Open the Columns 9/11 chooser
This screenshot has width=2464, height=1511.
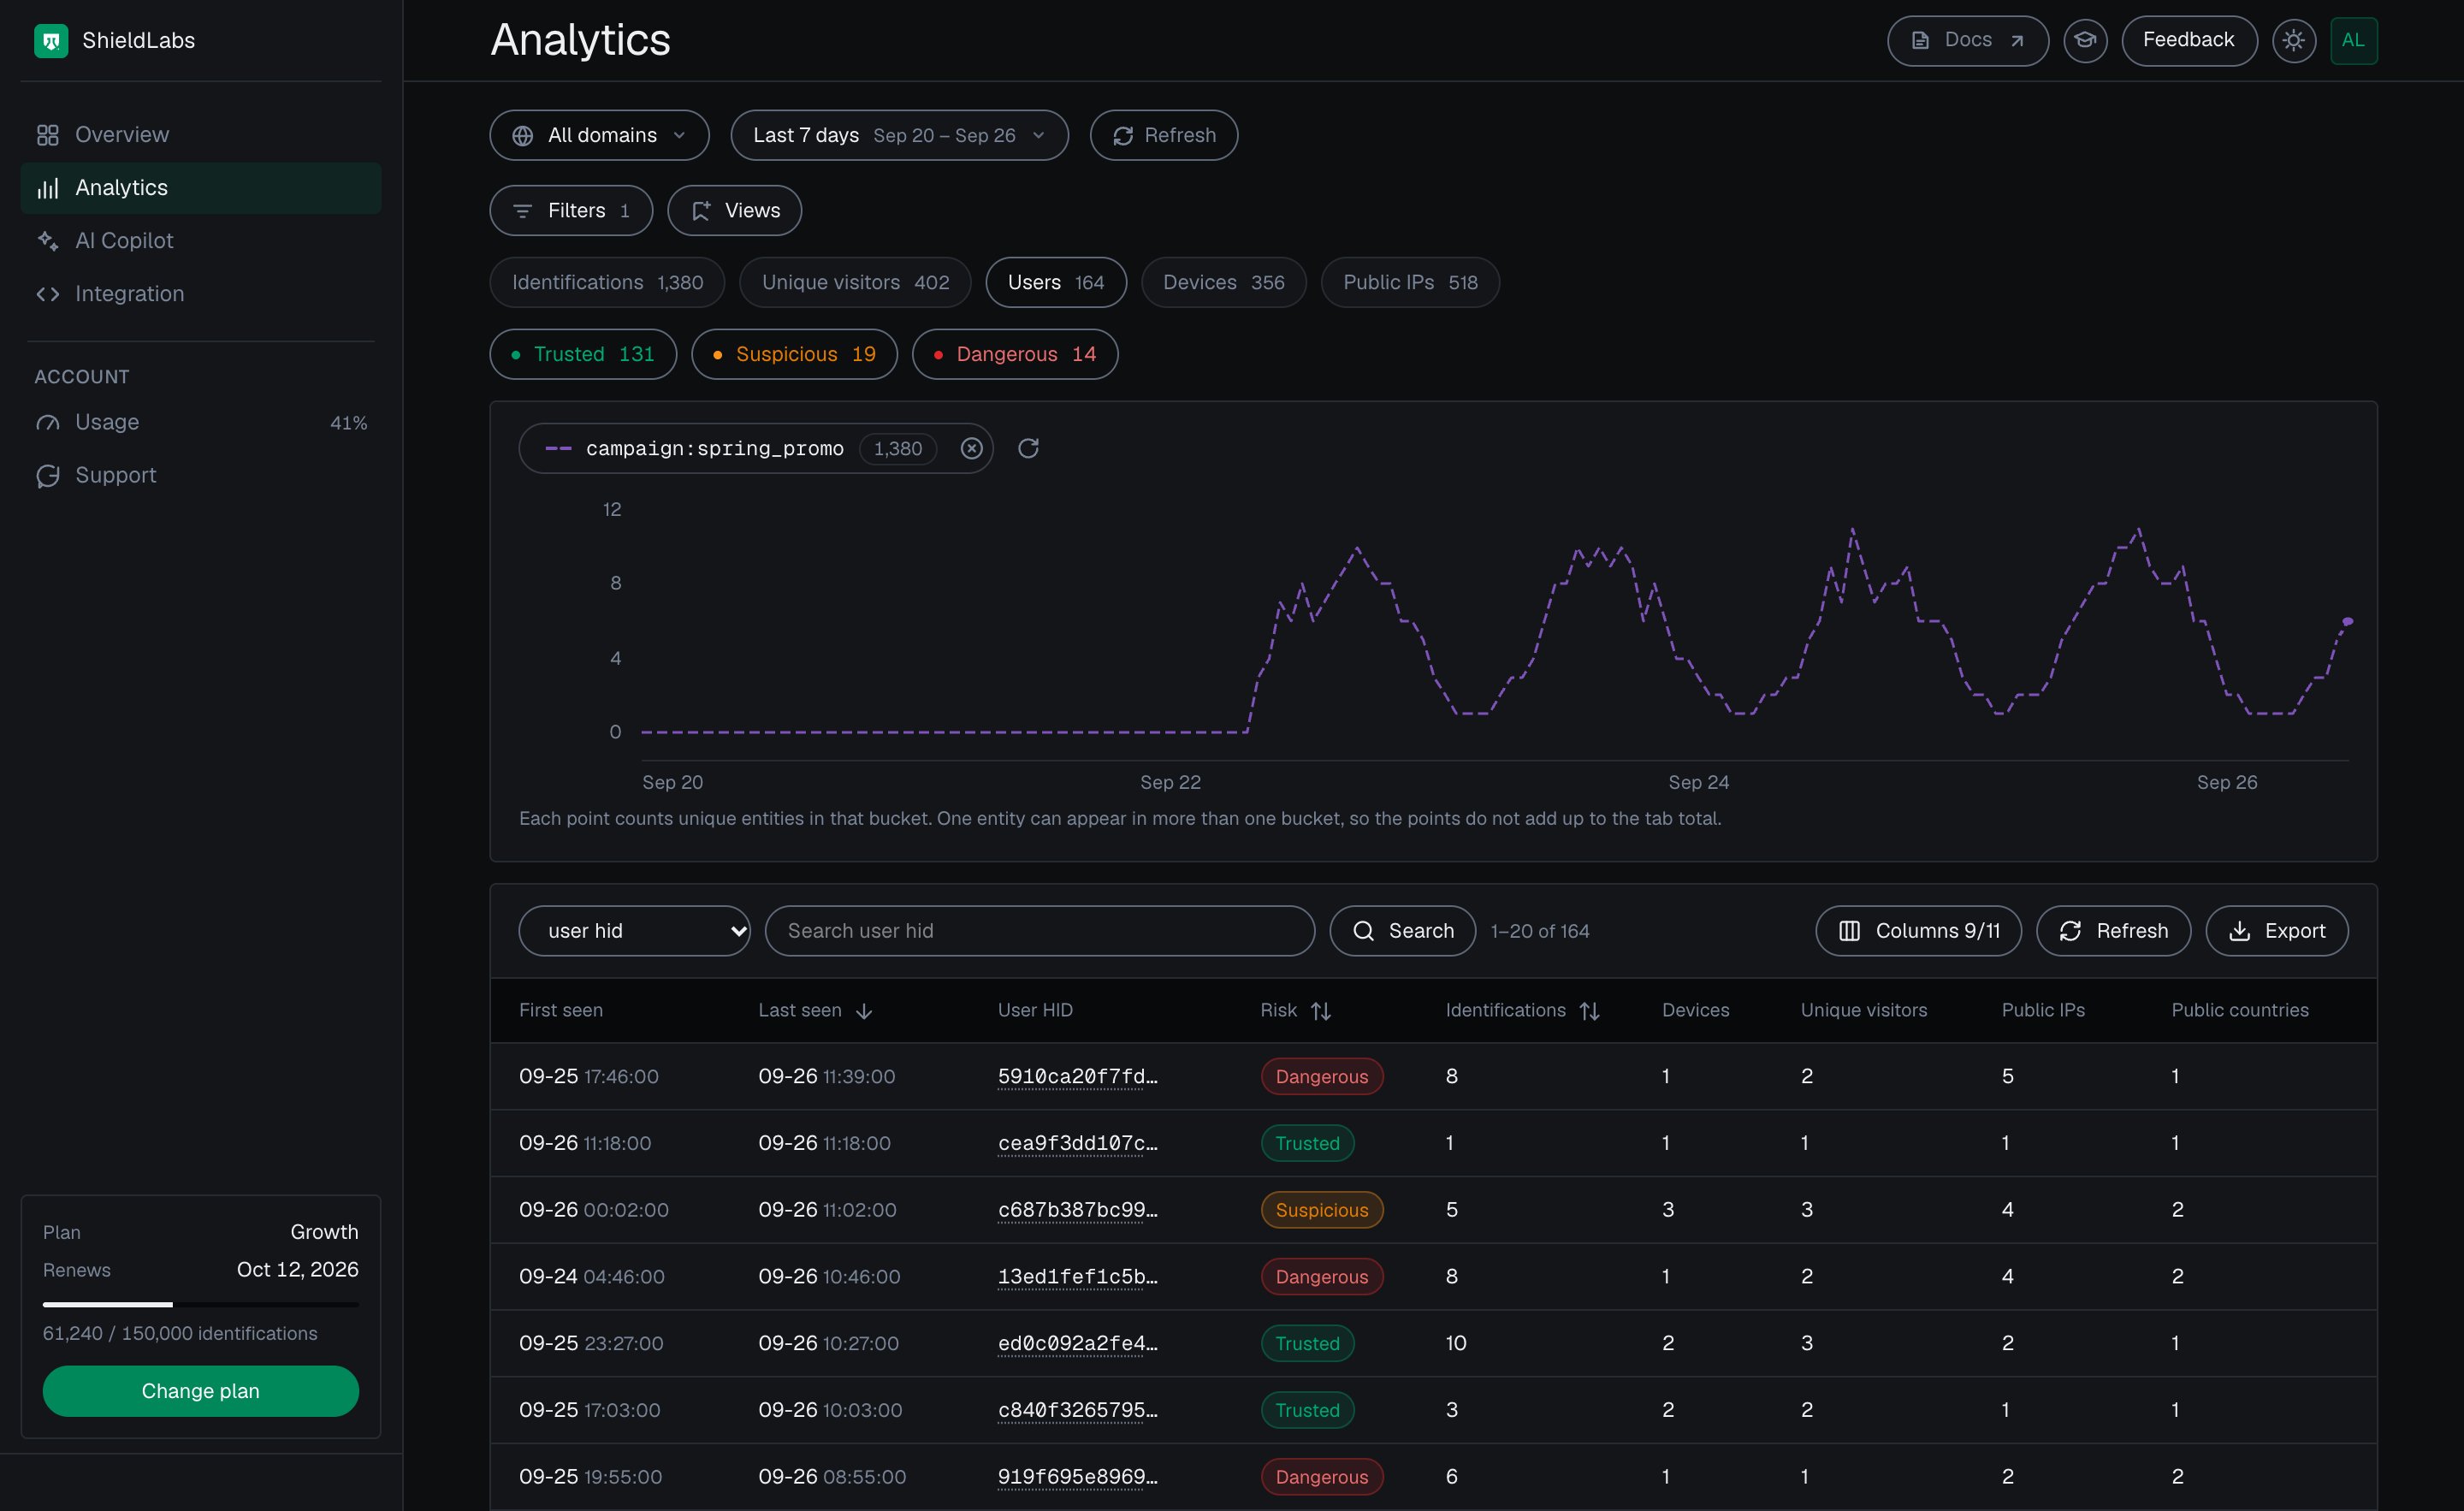[1918, 931]
